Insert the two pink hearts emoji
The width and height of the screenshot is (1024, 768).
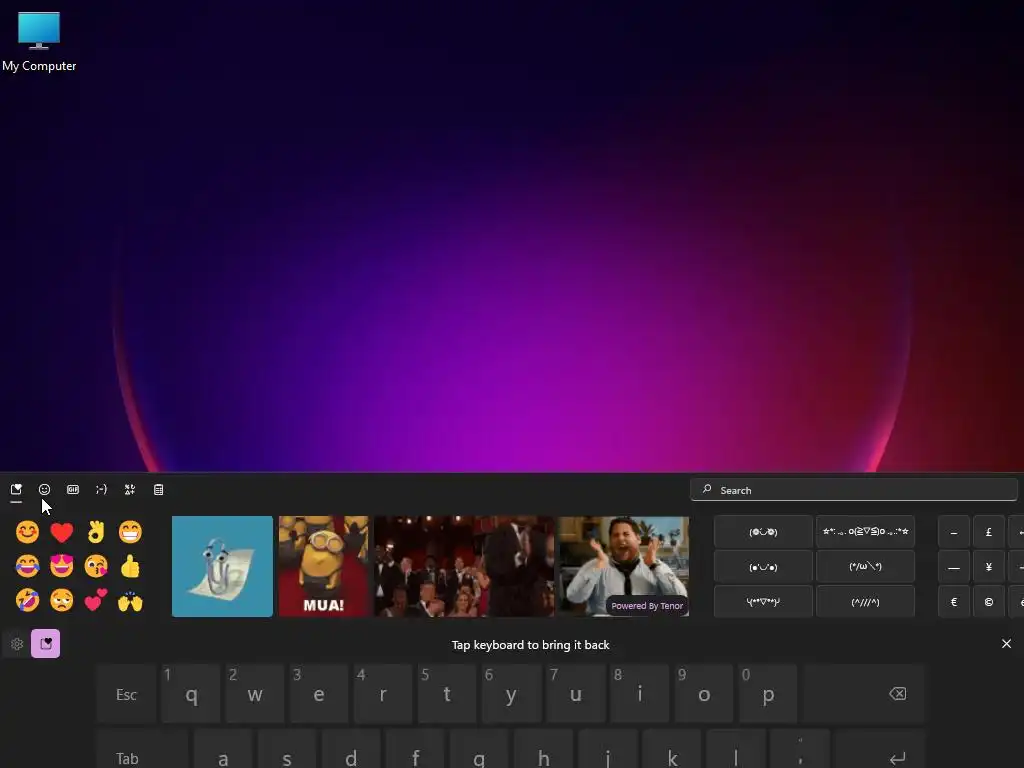coord(96,600)
